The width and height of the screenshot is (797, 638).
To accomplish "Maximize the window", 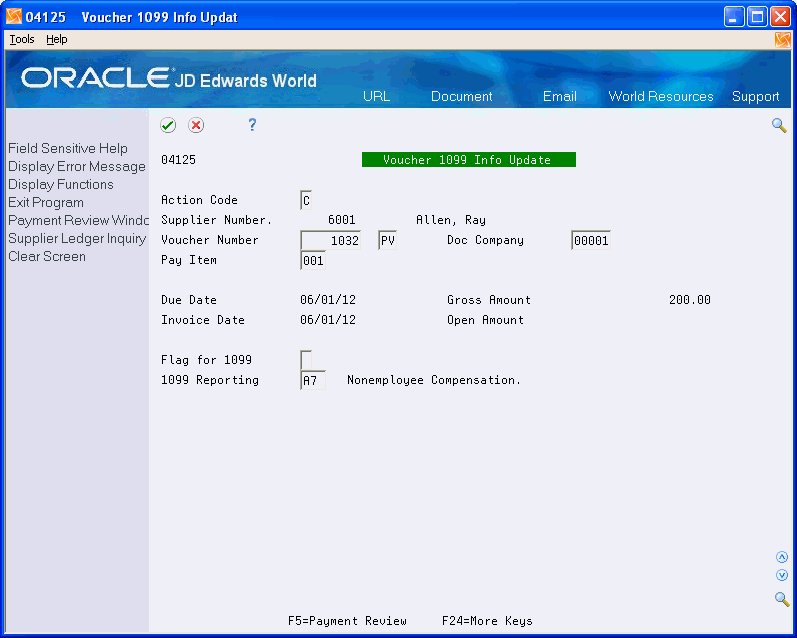I will (x=757, y=17).
